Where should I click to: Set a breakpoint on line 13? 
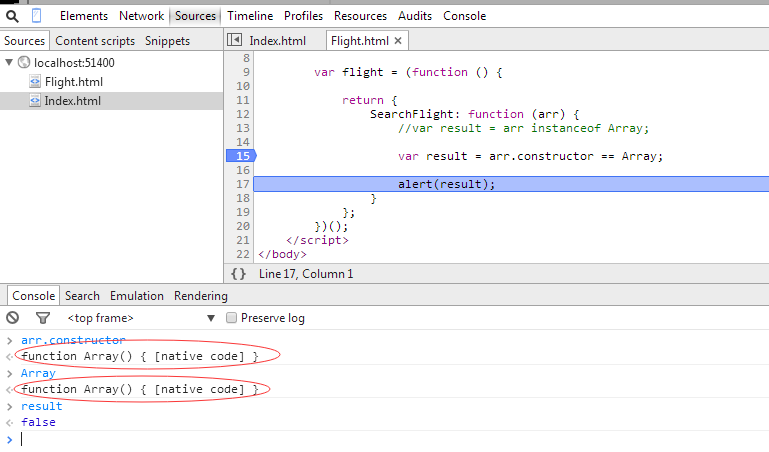tap(243, 128)
